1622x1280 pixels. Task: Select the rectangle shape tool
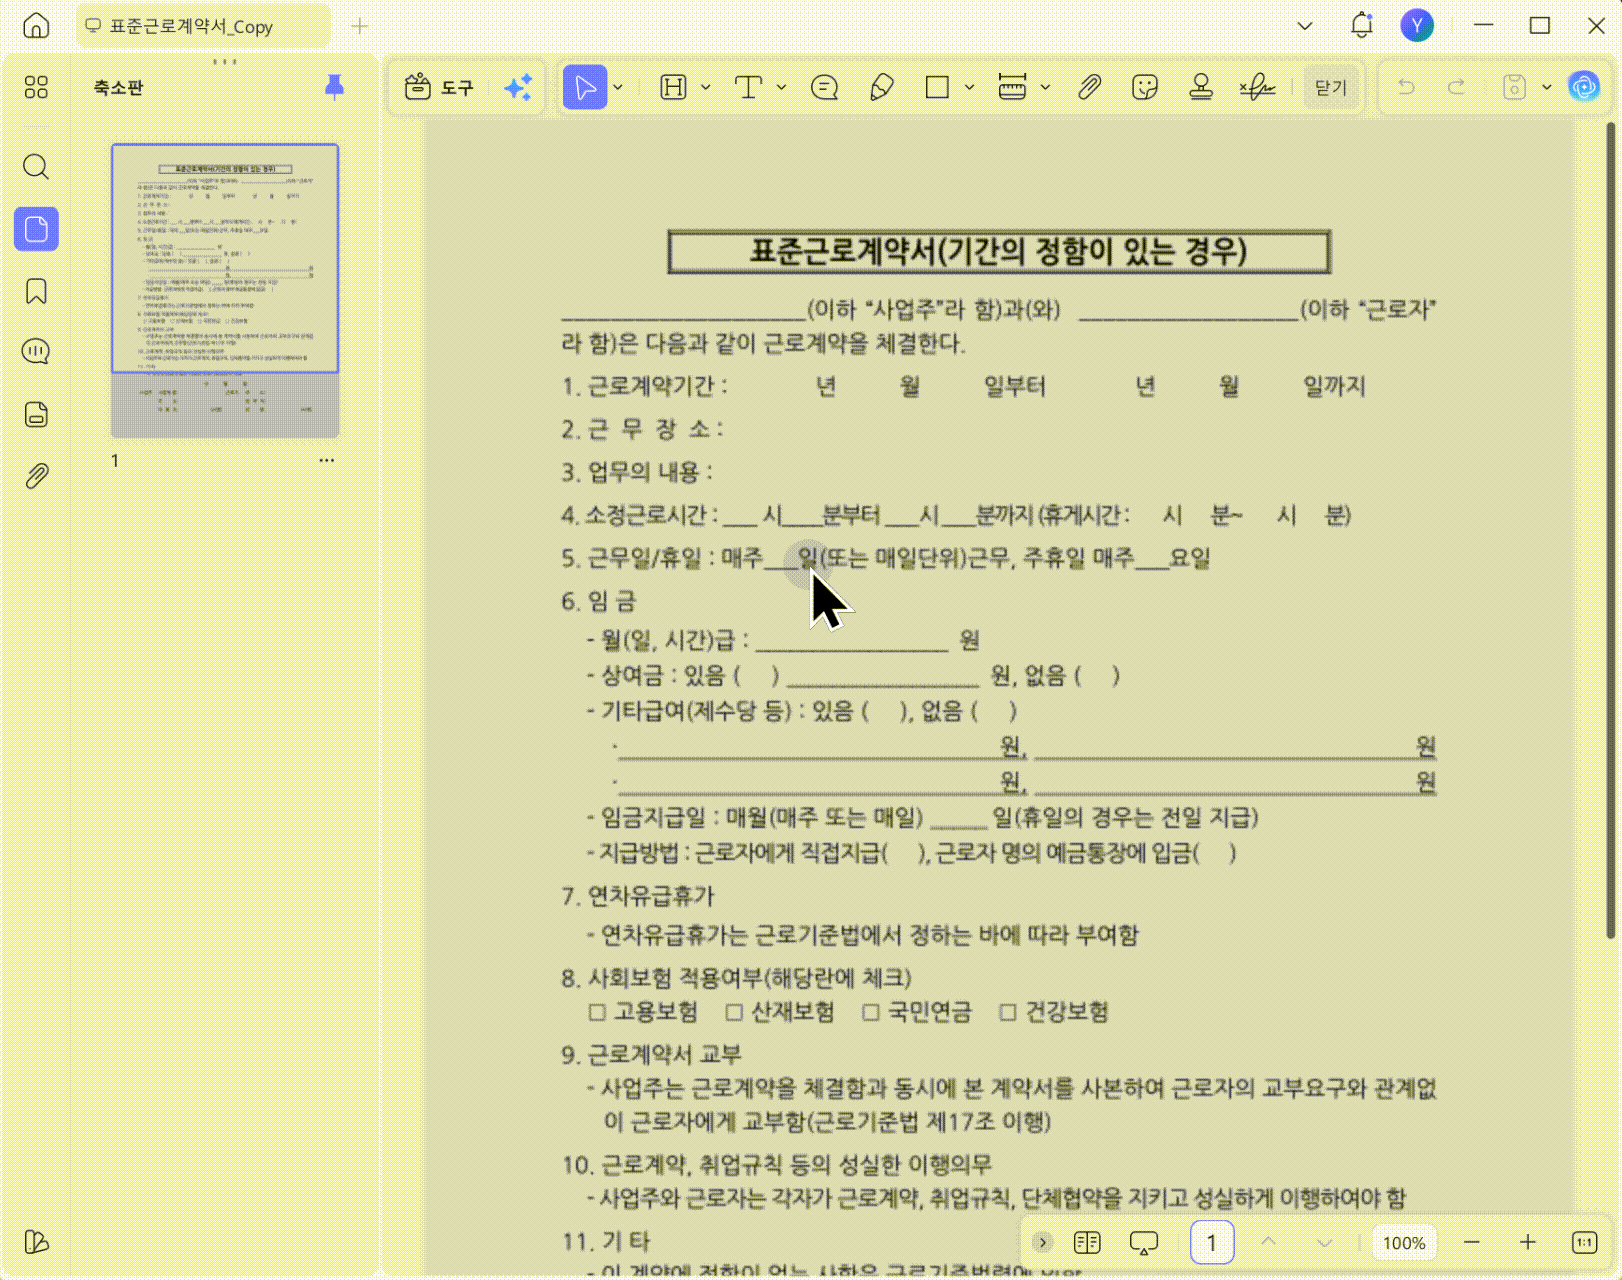[x=937, y=88]
